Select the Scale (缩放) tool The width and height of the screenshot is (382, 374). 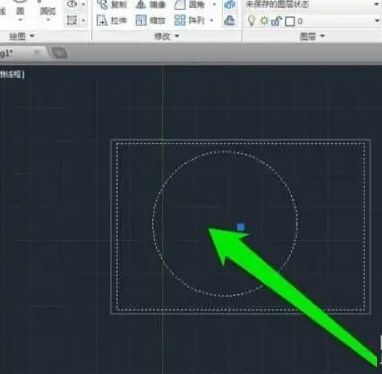(x=151, y=21)
